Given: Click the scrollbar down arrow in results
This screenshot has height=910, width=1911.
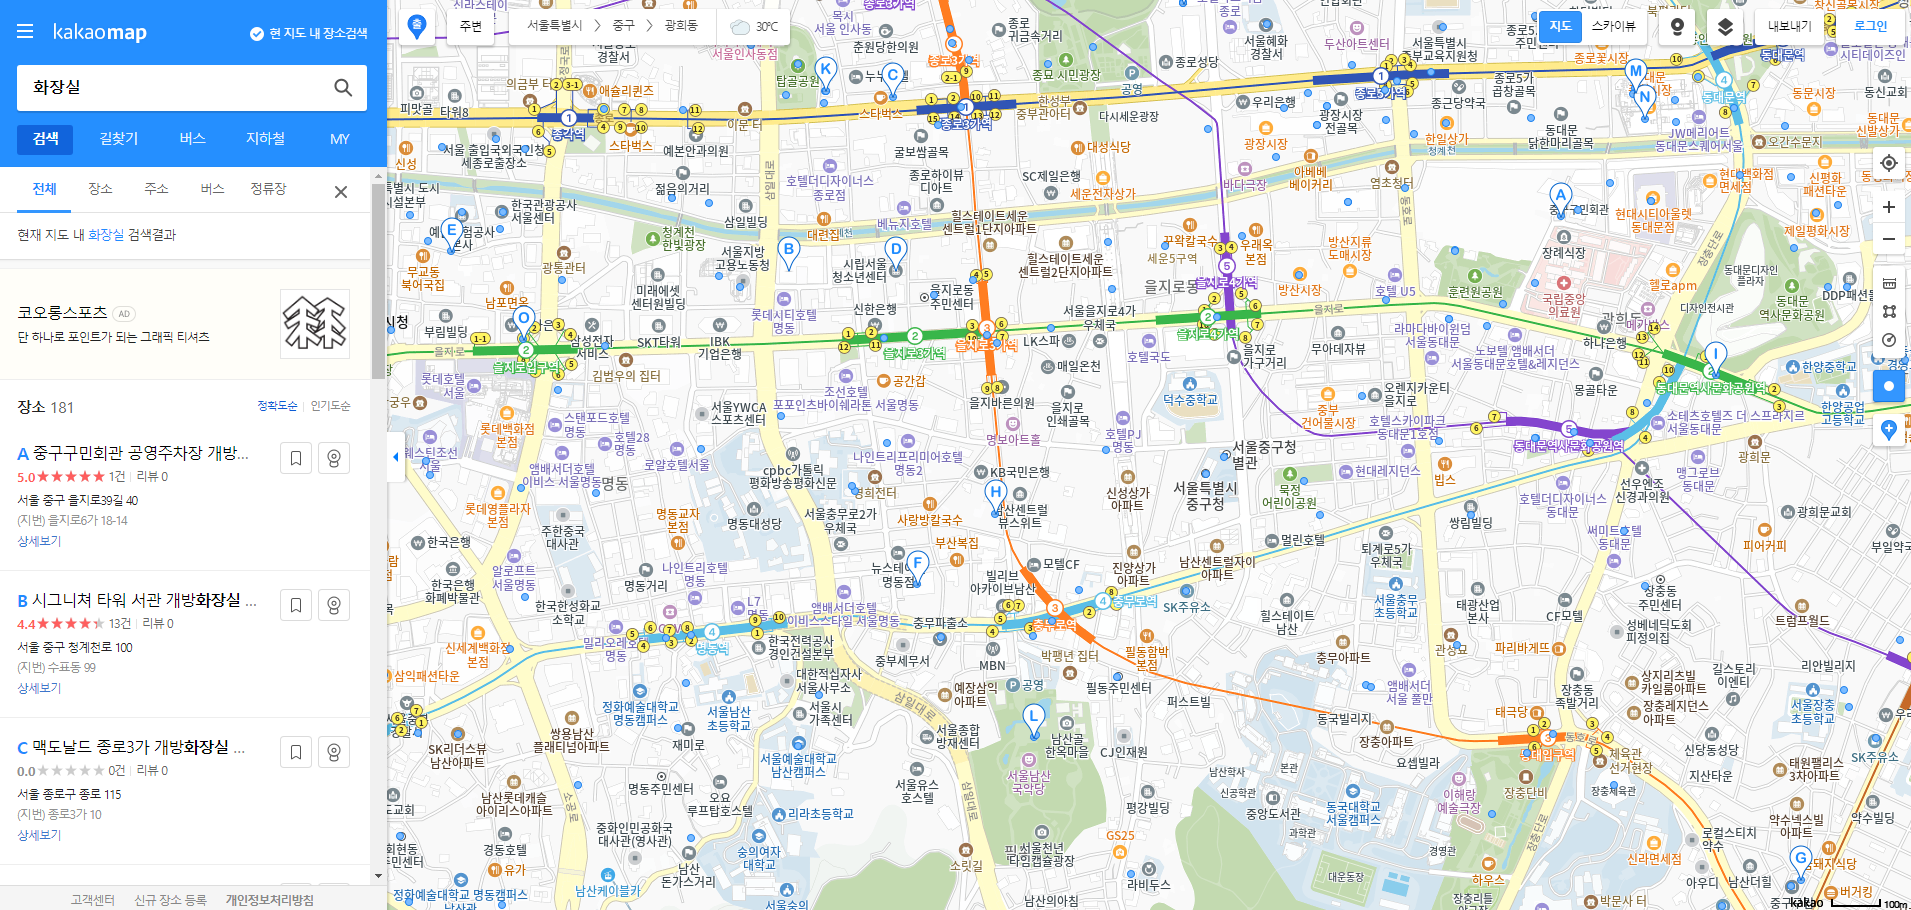Looking at the screenshot, I should (378, 876).
